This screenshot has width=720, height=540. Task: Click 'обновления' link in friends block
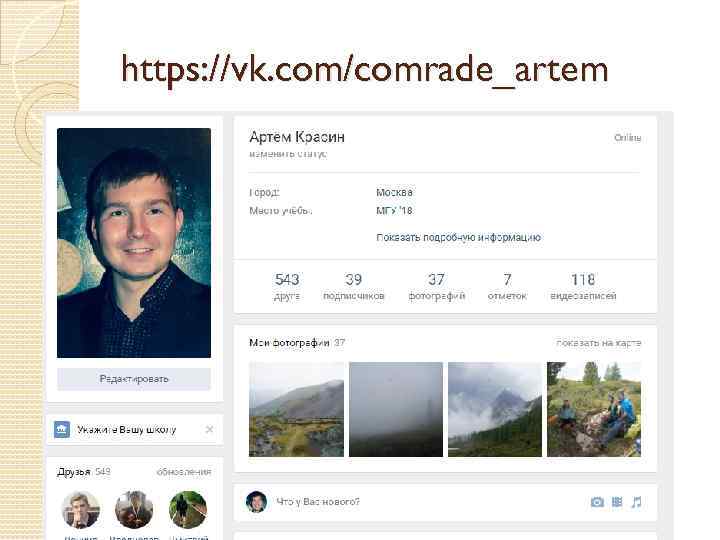(184, 472)
